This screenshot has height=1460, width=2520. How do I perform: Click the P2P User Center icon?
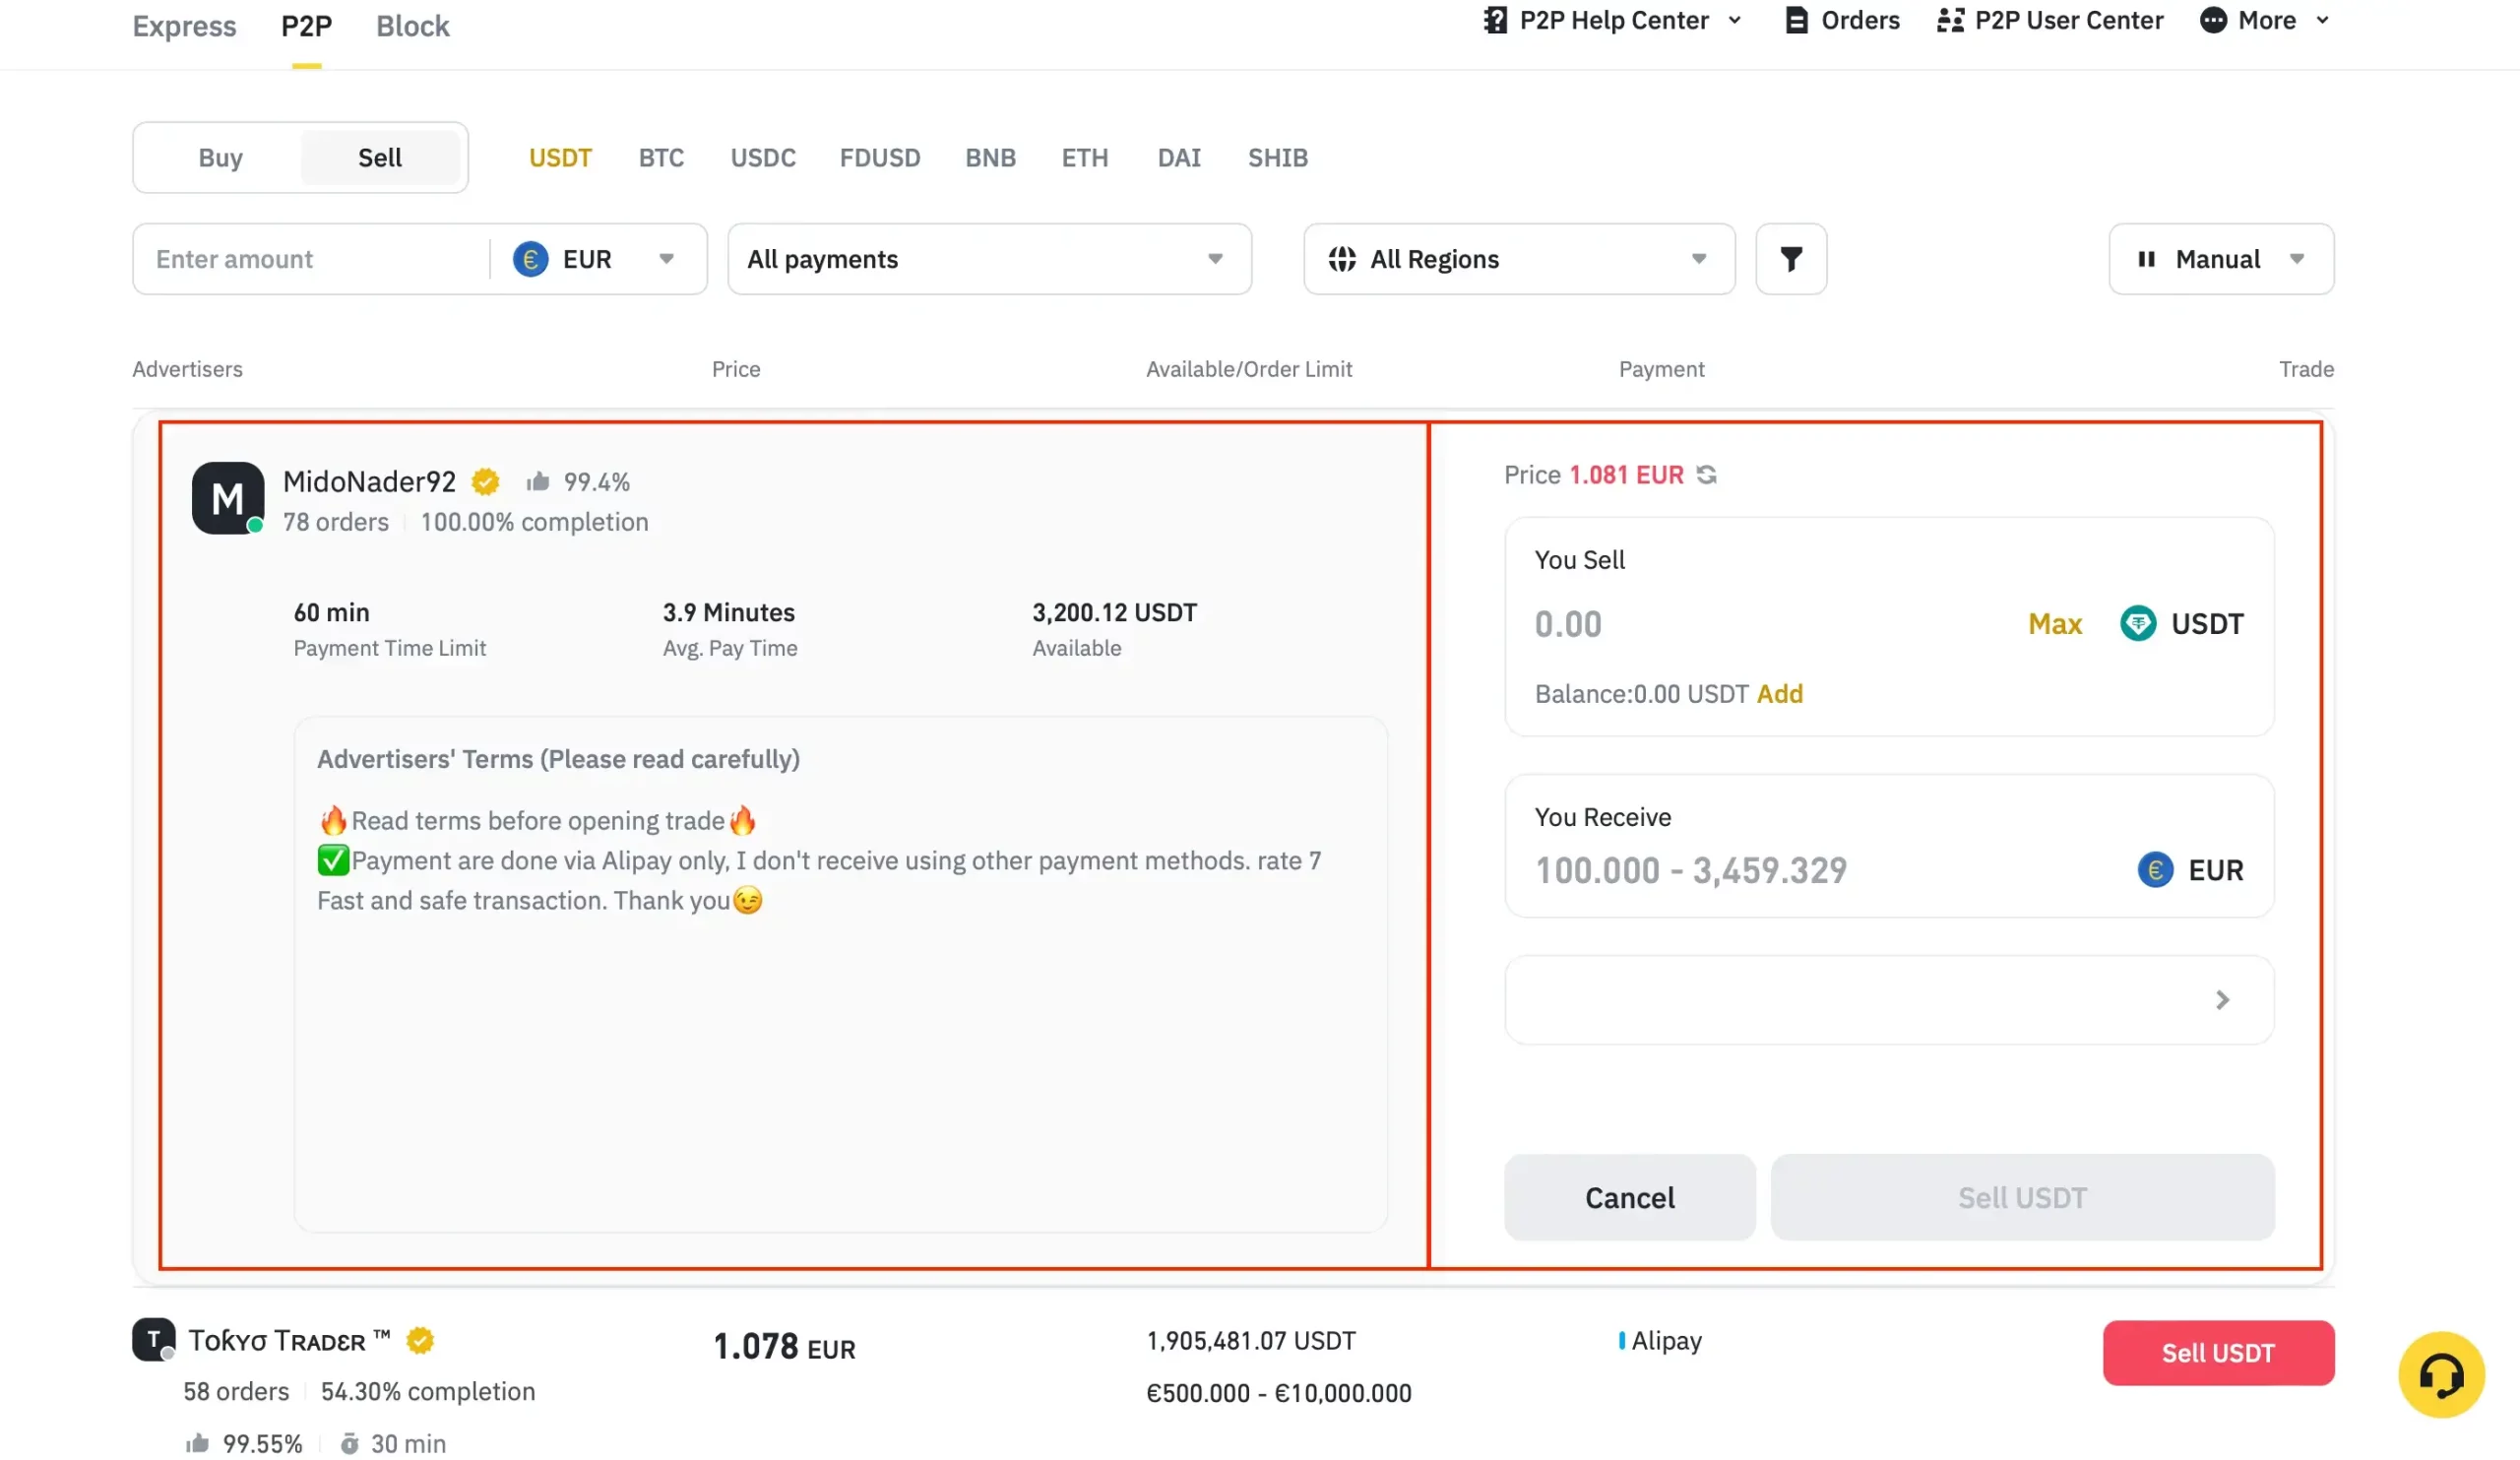1948,19
